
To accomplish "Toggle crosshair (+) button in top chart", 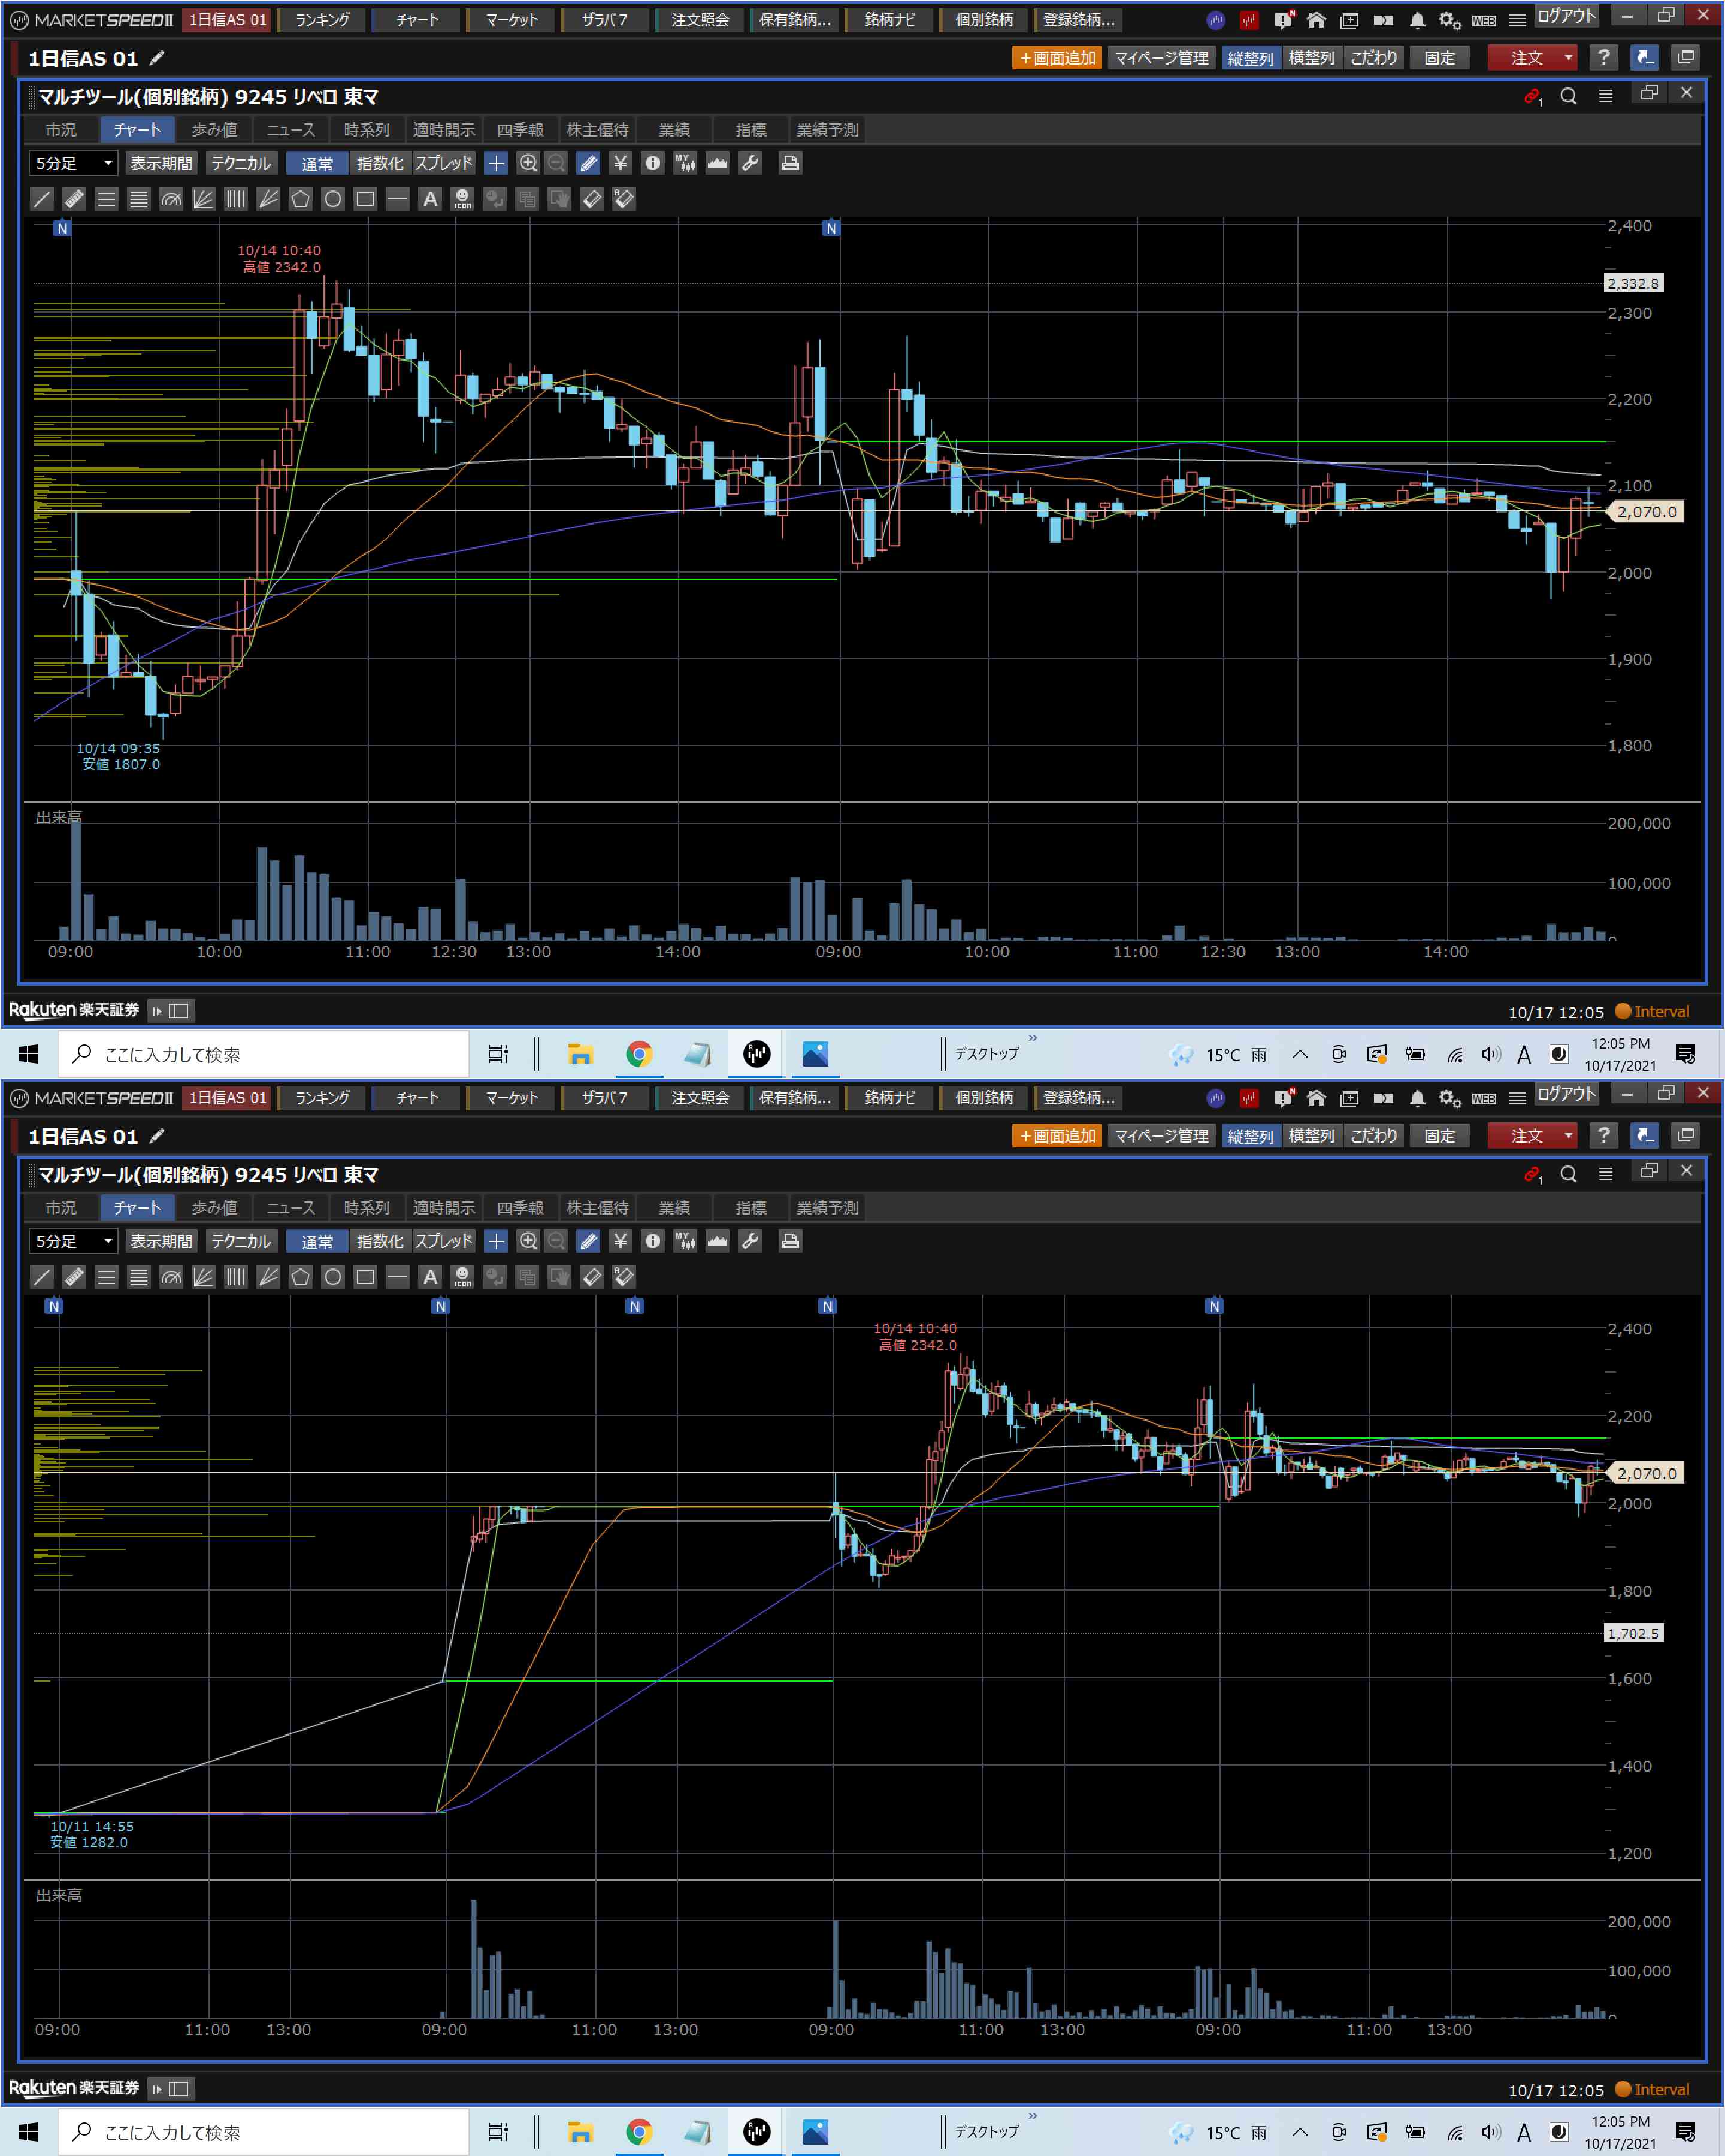I will (x=496, y=163).
